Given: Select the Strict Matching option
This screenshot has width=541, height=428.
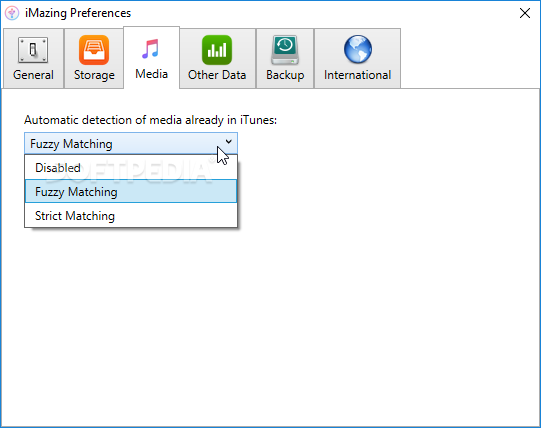Looking at the screenshot, I should 131,216.
